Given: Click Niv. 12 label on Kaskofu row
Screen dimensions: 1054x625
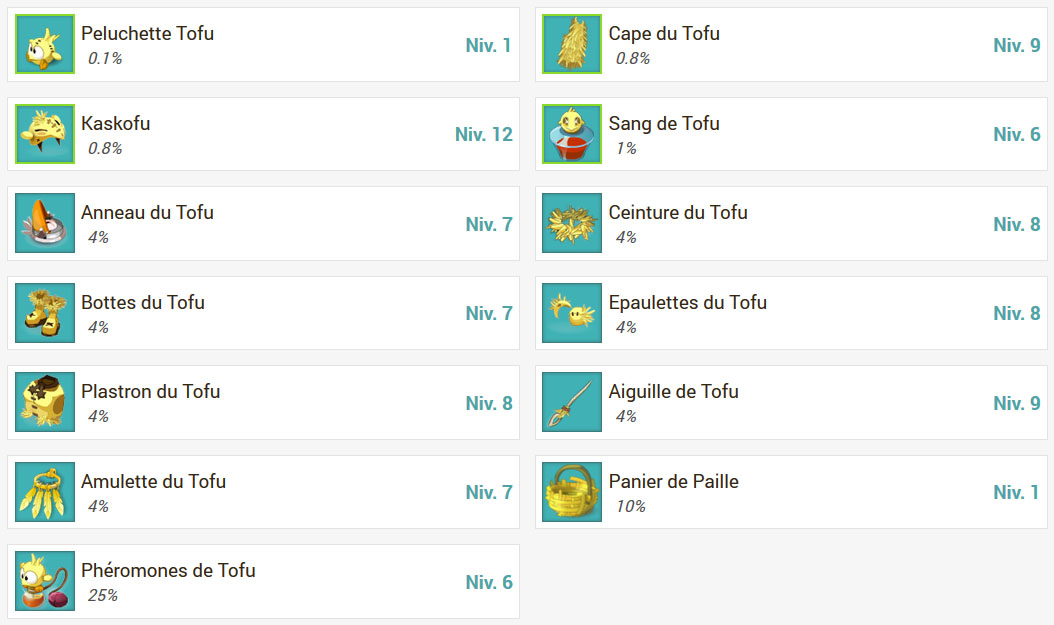Looking at the screenshot, I should pos(484,134).
